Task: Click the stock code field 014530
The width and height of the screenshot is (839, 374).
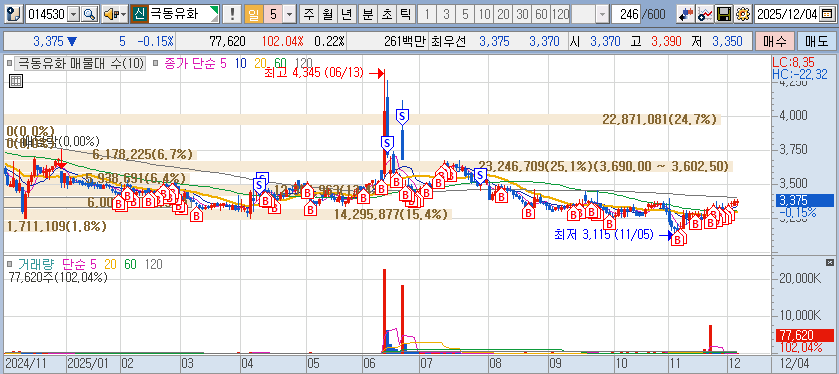Action: [x=47, y=14]
